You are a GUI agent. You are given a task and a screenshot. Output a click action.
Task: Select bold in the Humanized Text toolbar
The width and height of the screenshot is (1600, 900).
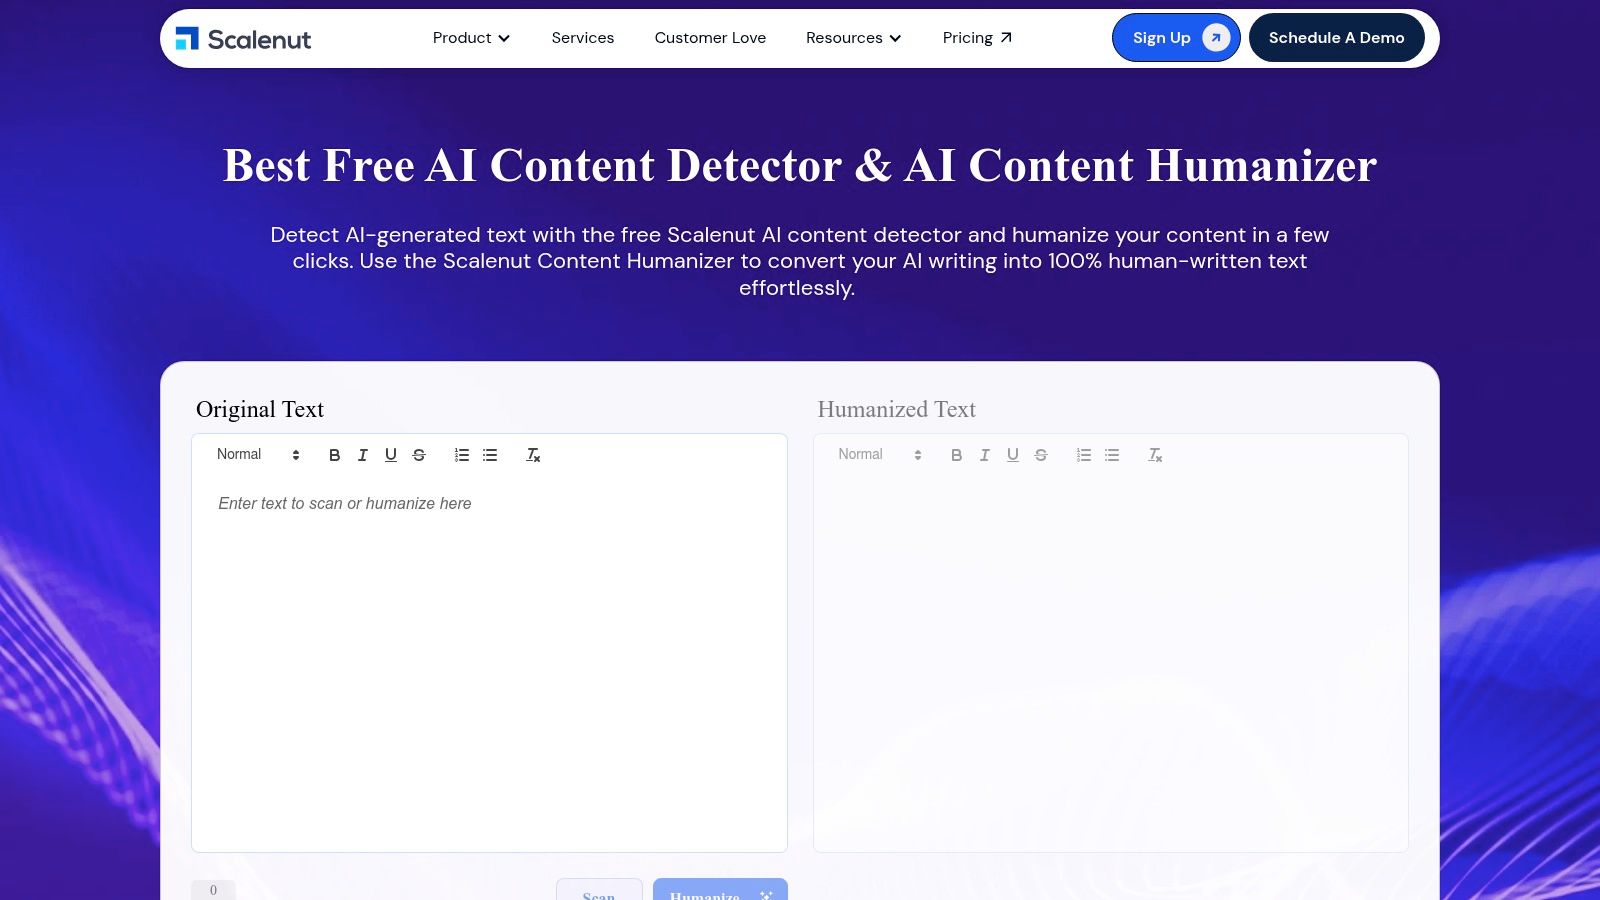(x=957, y=455)
